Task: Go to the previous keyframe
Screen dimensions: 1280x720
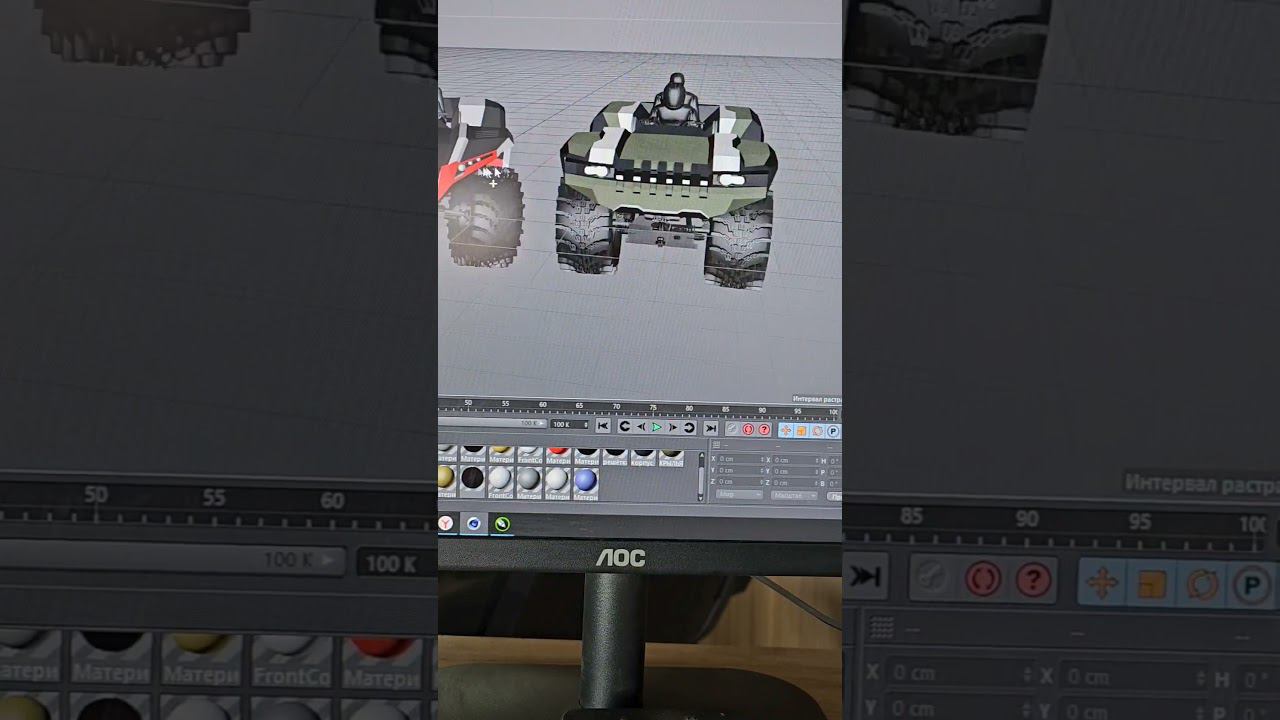Action: click(625, 427)
